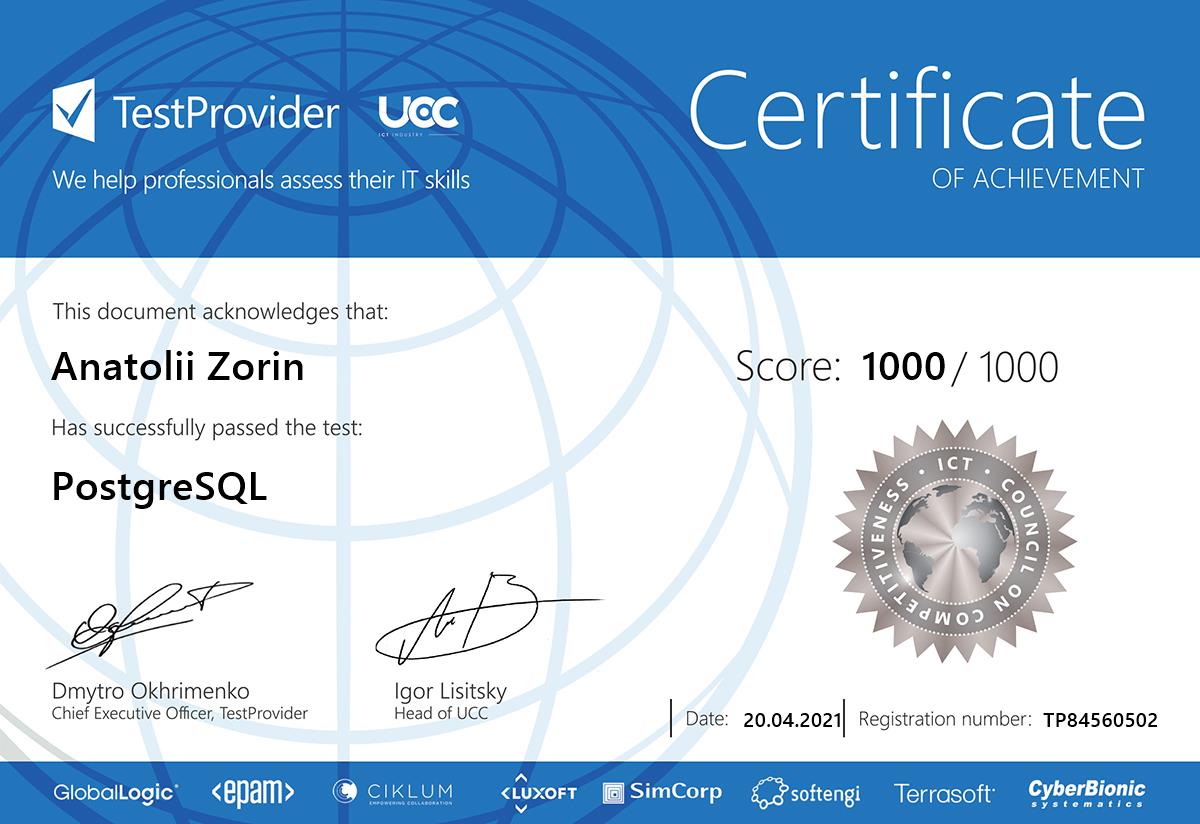
Task: Click the Softengi sponsor logo
Action: (x=805, y=793)
